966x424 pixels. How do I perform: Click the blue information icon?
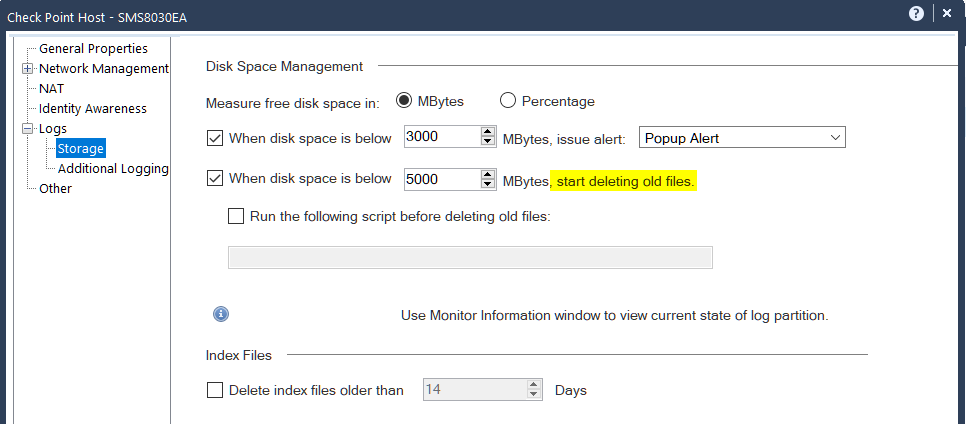221,314
